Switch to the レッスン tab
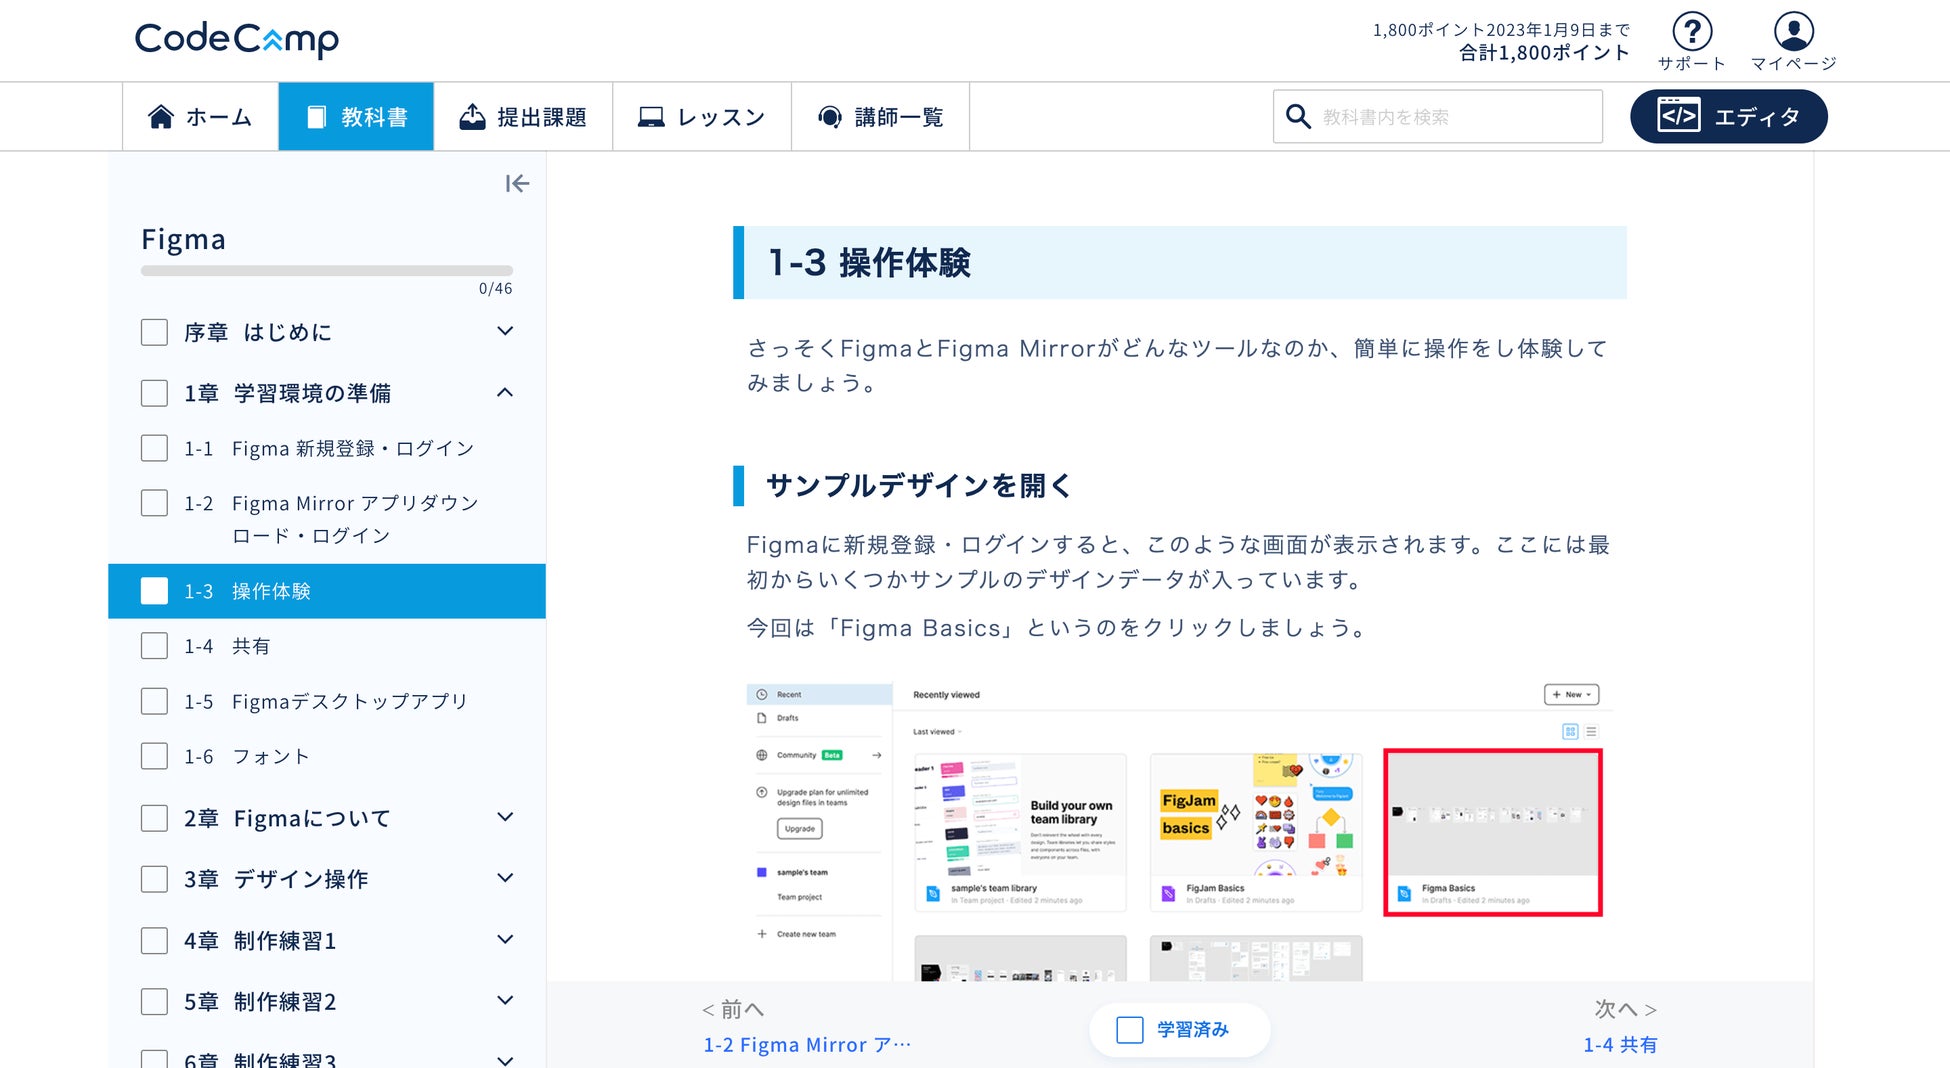Image resolution: width=1950 pixels, height=1068 pixels. click(x=702, y=117)
